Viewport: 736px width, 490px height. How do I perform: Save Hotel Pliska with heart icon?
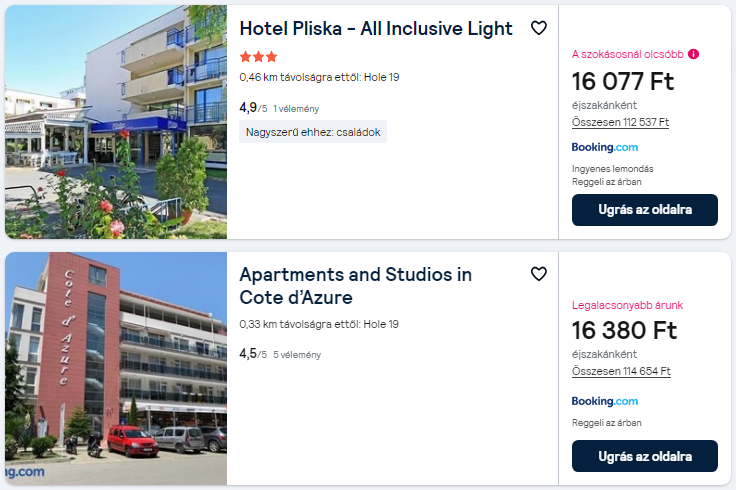[538, 29]
